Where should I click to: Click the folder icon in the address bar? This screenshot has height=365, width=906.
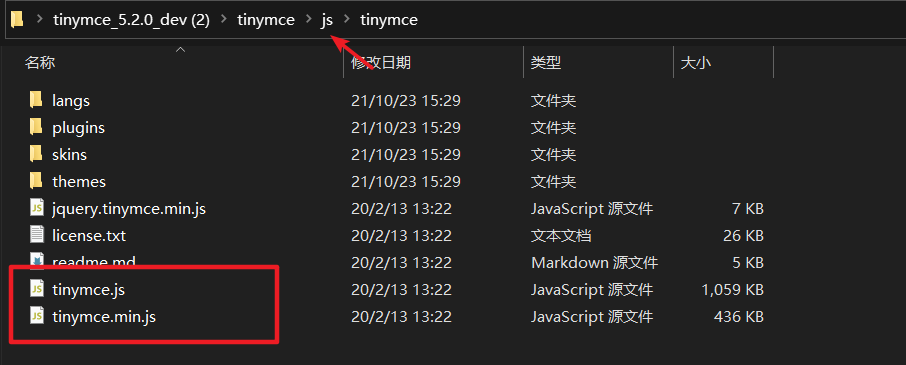(x=17, y=20)
